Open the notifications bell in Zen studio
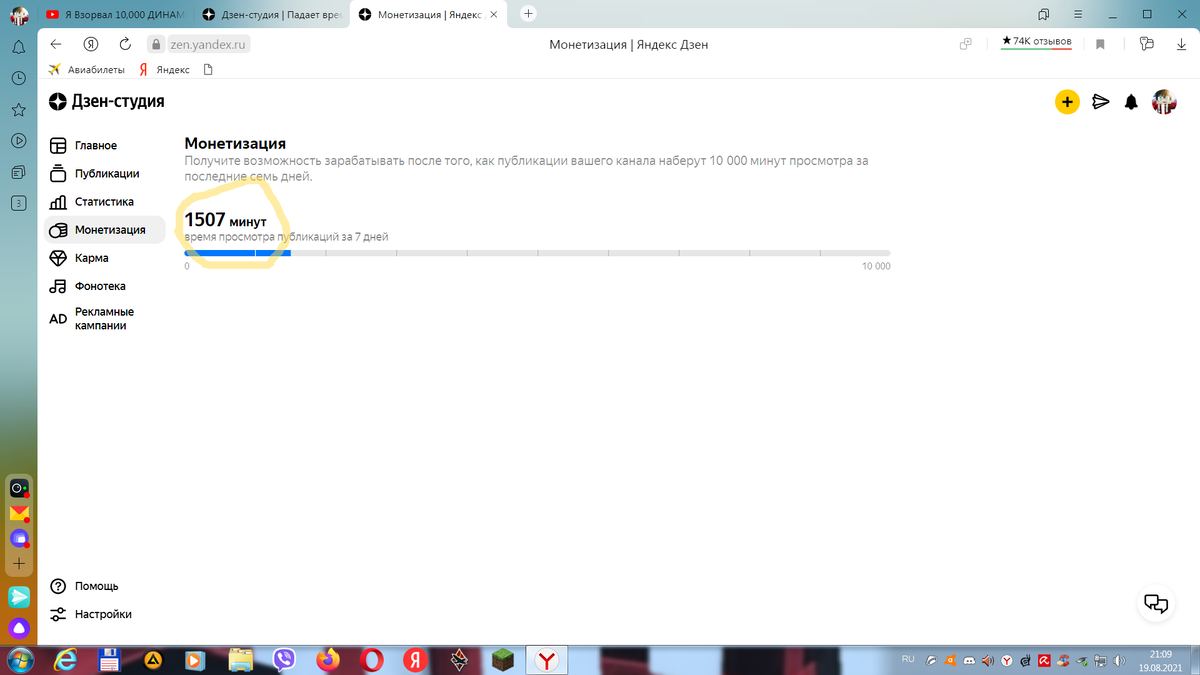The width and height of the screenshot is (1200, 675). [x=1131, y=102]
